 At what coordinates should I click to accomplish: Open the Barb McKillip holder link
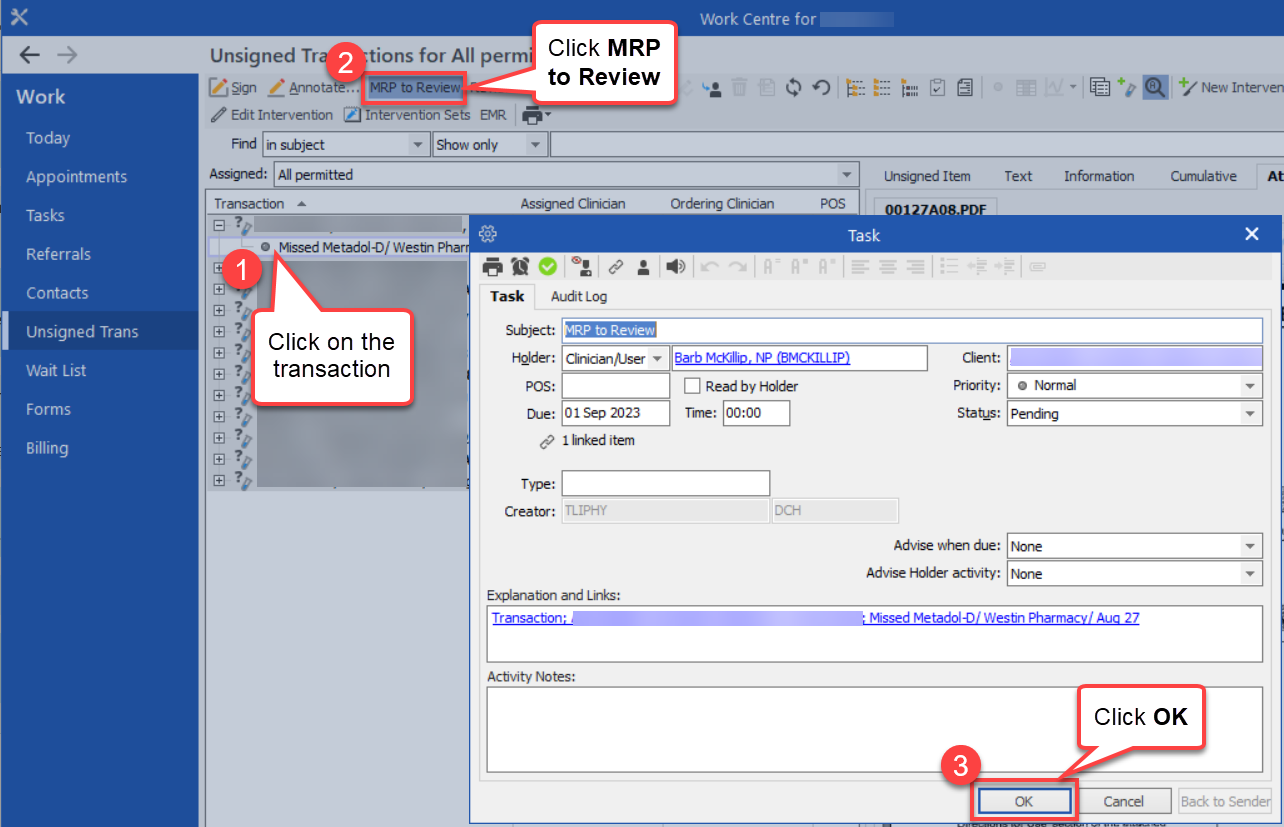[x=762, y=358]
